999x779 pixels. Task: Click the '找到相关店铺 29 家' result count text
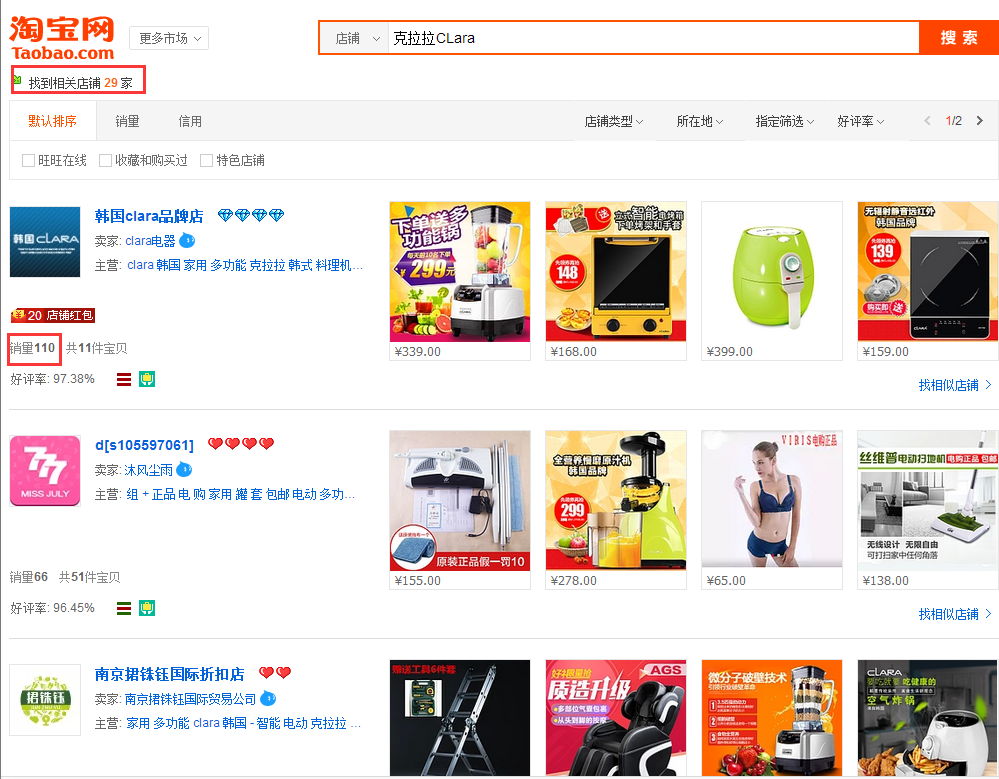[80, 83]
